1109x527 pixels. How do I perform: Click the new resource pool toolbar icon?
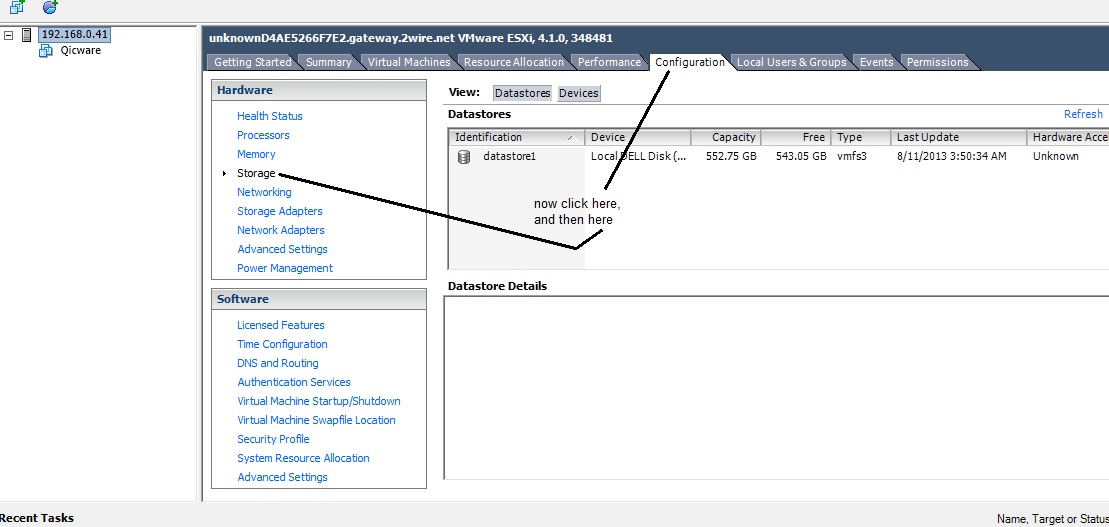point(50,6)
